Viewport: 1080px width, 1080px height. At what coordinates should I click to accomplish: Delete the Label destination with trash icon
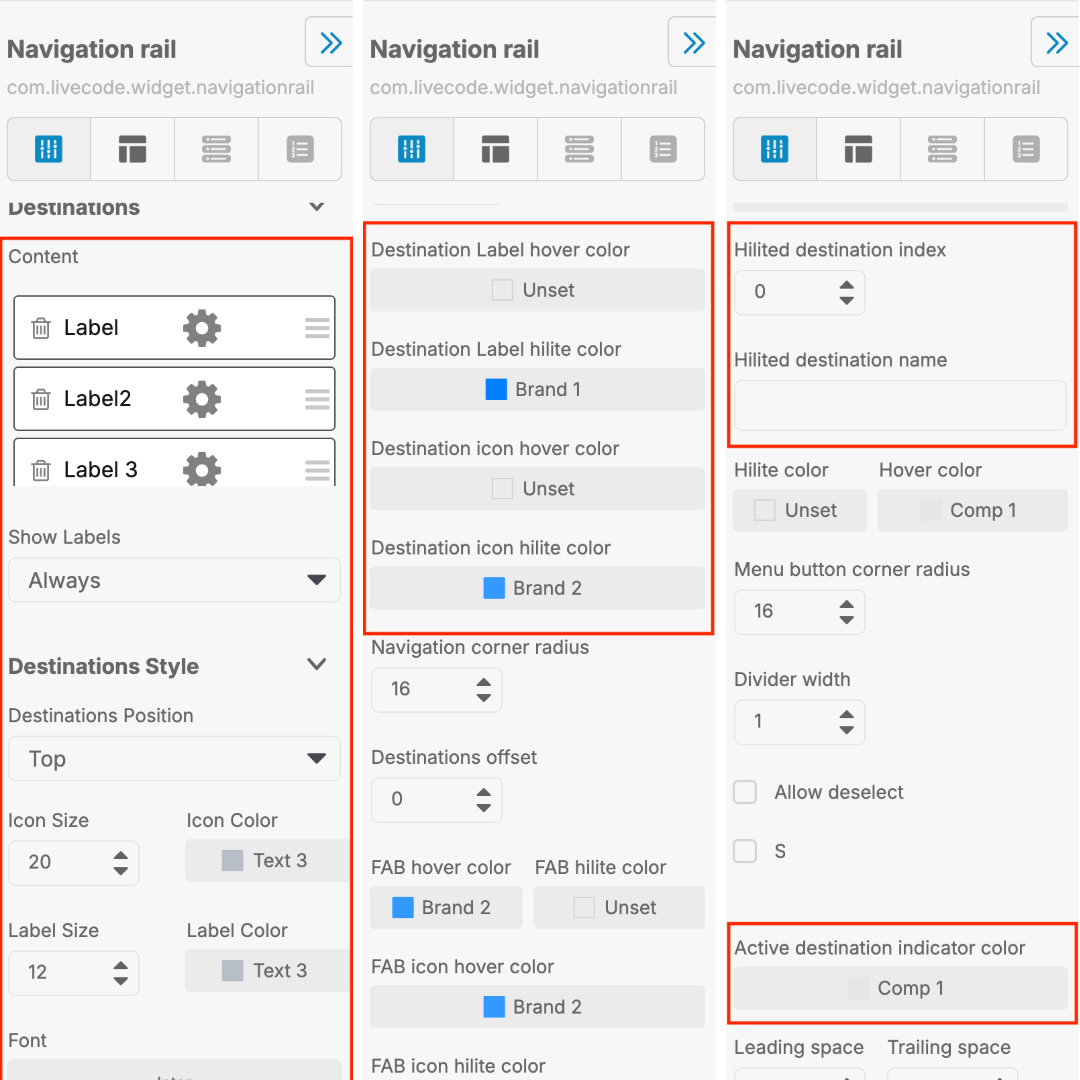point(41,328)
